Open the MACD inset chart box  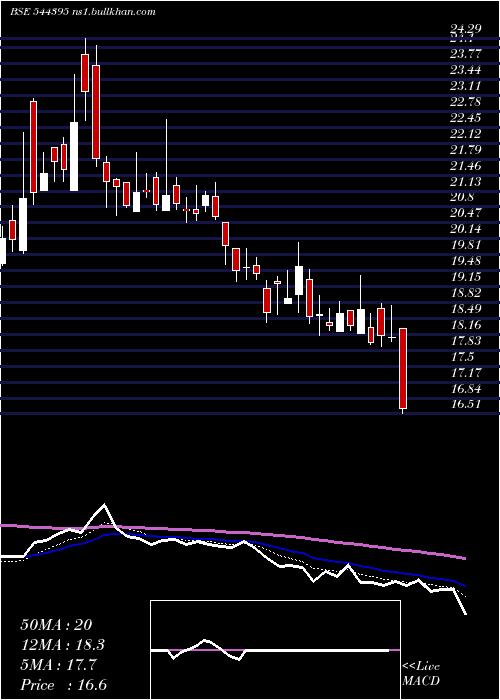(x=275, y=650)
